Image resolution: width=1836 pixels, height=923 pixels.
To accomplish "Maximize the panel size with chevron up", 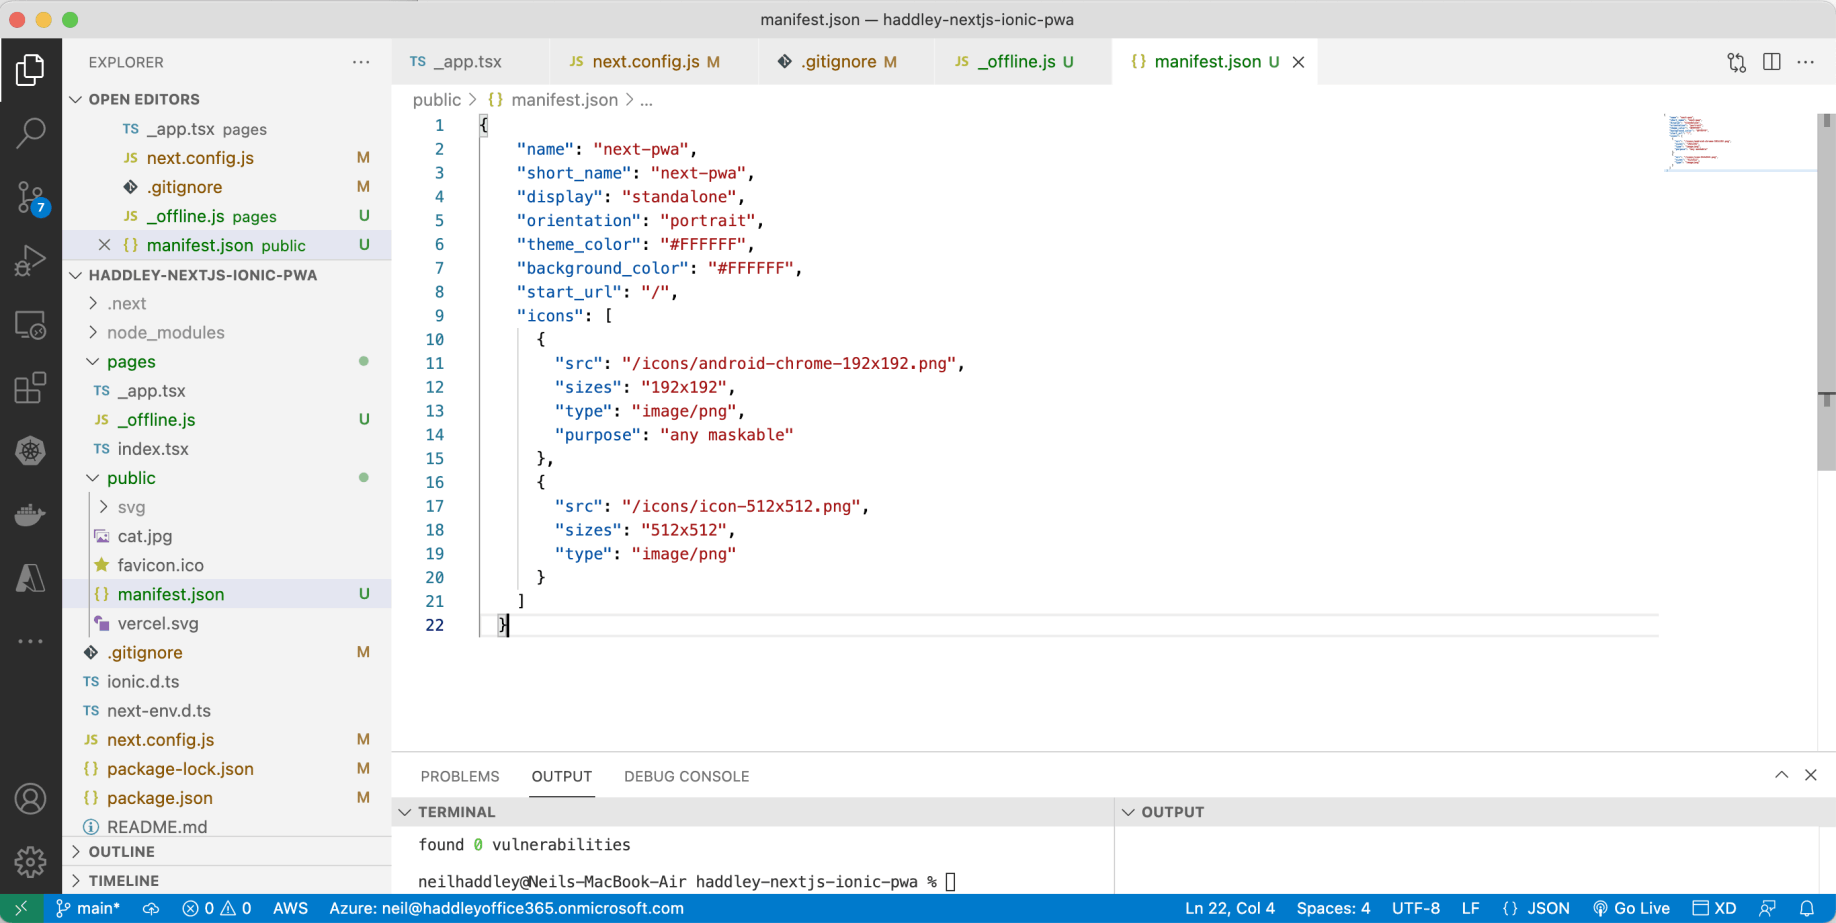I will tap(1781, 776).
